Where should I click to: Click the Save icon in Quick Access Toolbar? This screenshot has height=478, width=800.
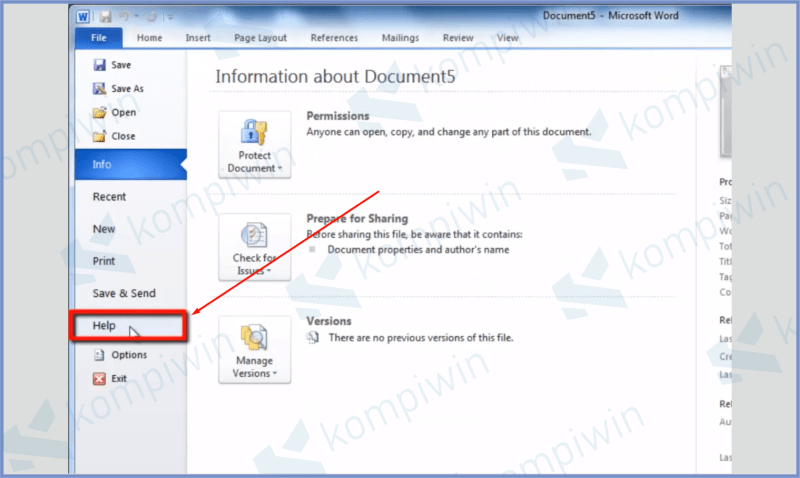(106, 17)
